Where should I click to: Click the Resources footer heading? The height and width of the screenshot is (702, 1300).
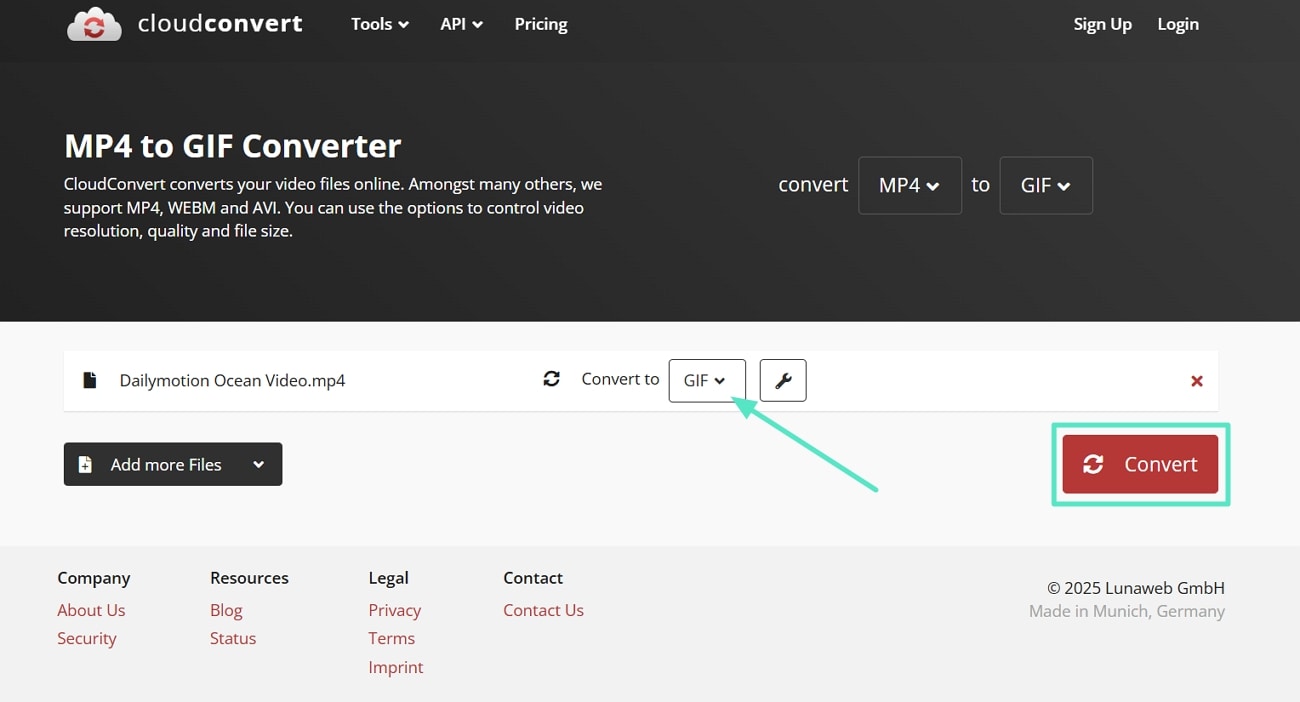(x=249, y=578)
